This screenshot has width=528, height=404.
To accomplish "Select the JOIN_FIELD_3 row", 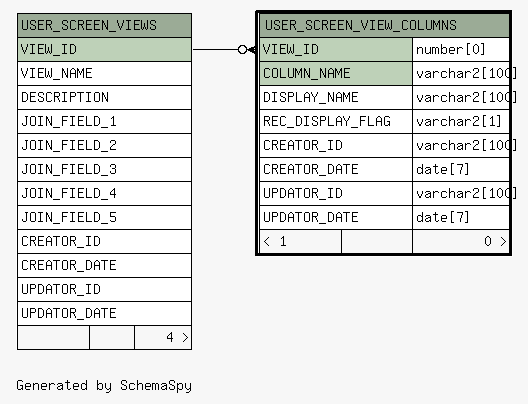I will [x=104, y=169].
